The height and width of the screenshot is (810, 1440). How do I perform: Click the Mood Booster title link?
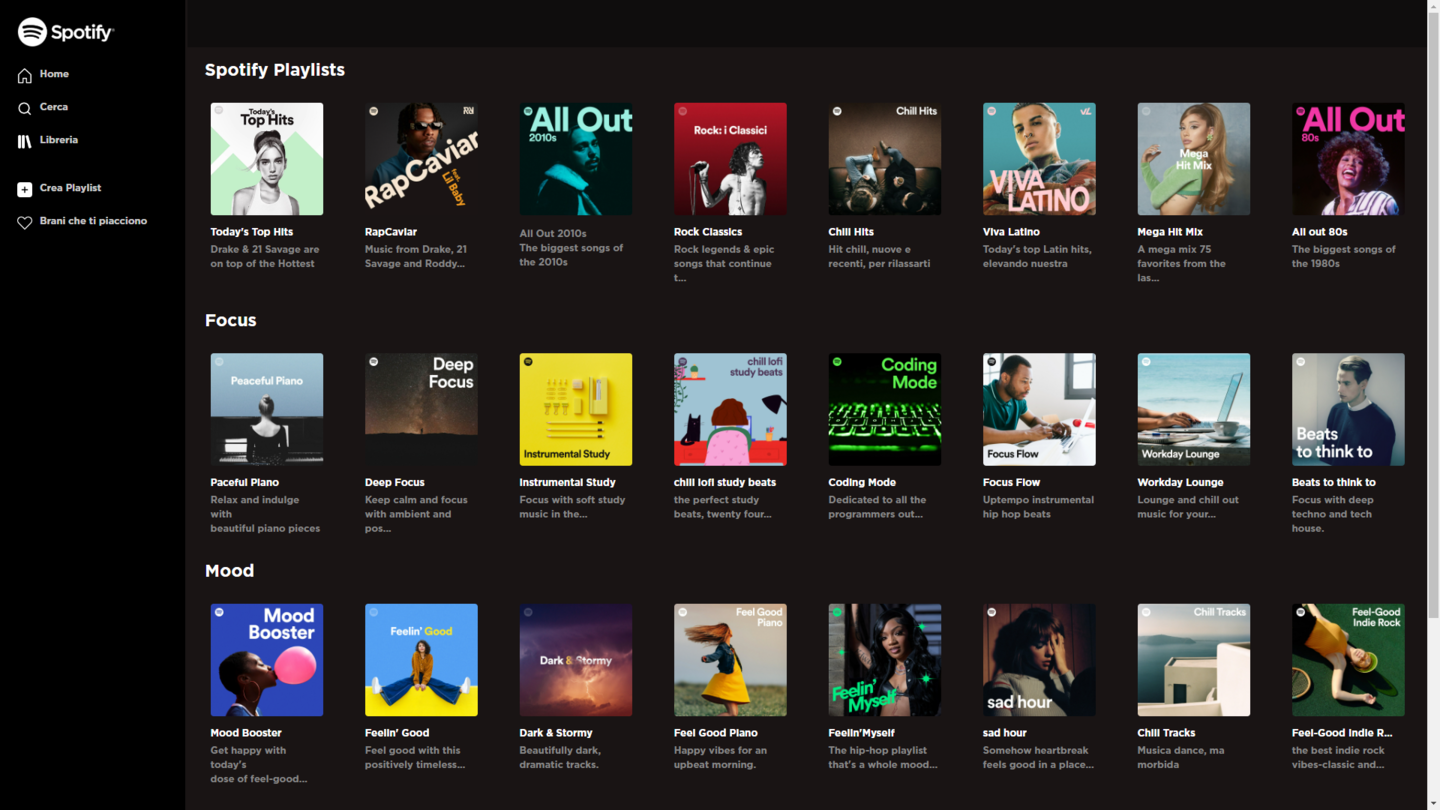(x=246, y=733)
